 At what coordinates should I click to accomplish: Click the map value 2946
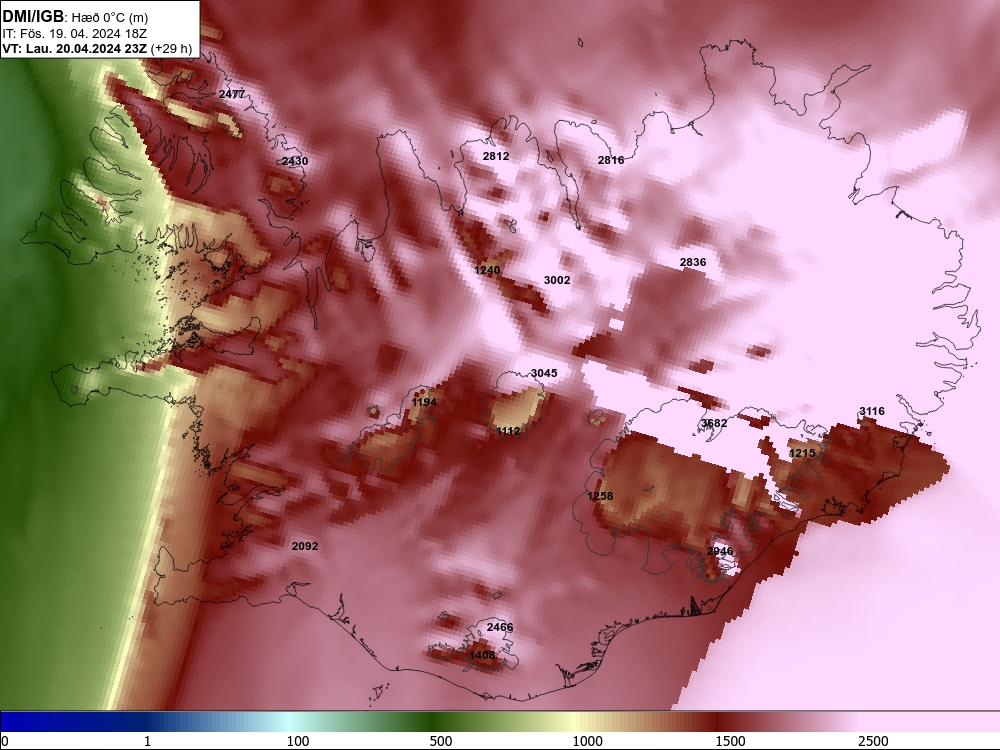coord(719,551)
